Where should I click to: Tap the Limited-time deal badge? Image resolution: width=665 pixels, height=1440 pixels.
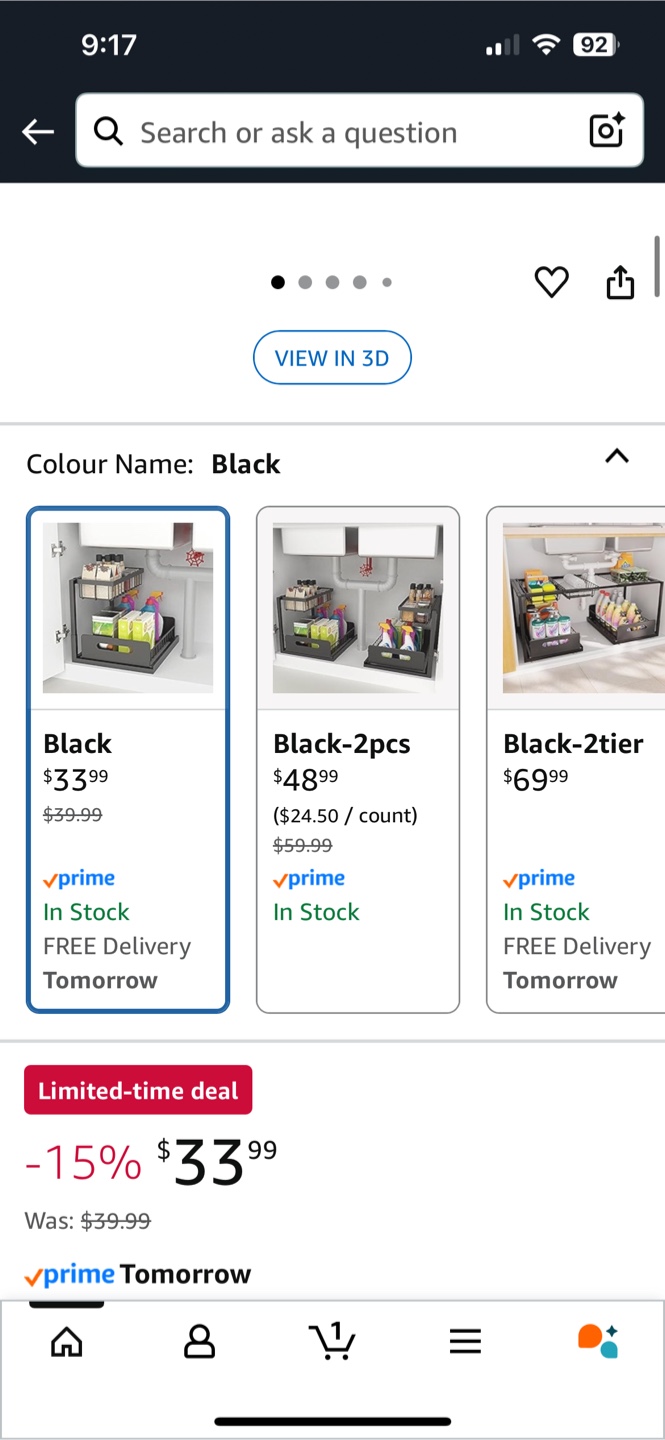tap(138, 1090)
